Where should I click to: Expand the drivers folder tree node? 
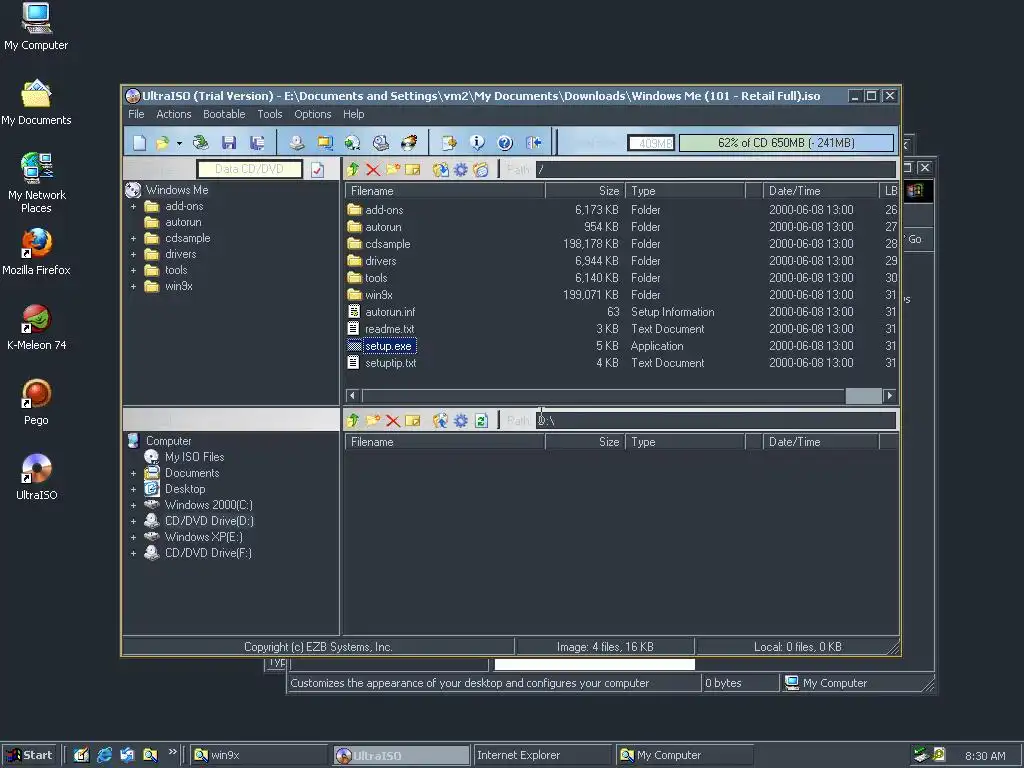click(x=133, y=255)
